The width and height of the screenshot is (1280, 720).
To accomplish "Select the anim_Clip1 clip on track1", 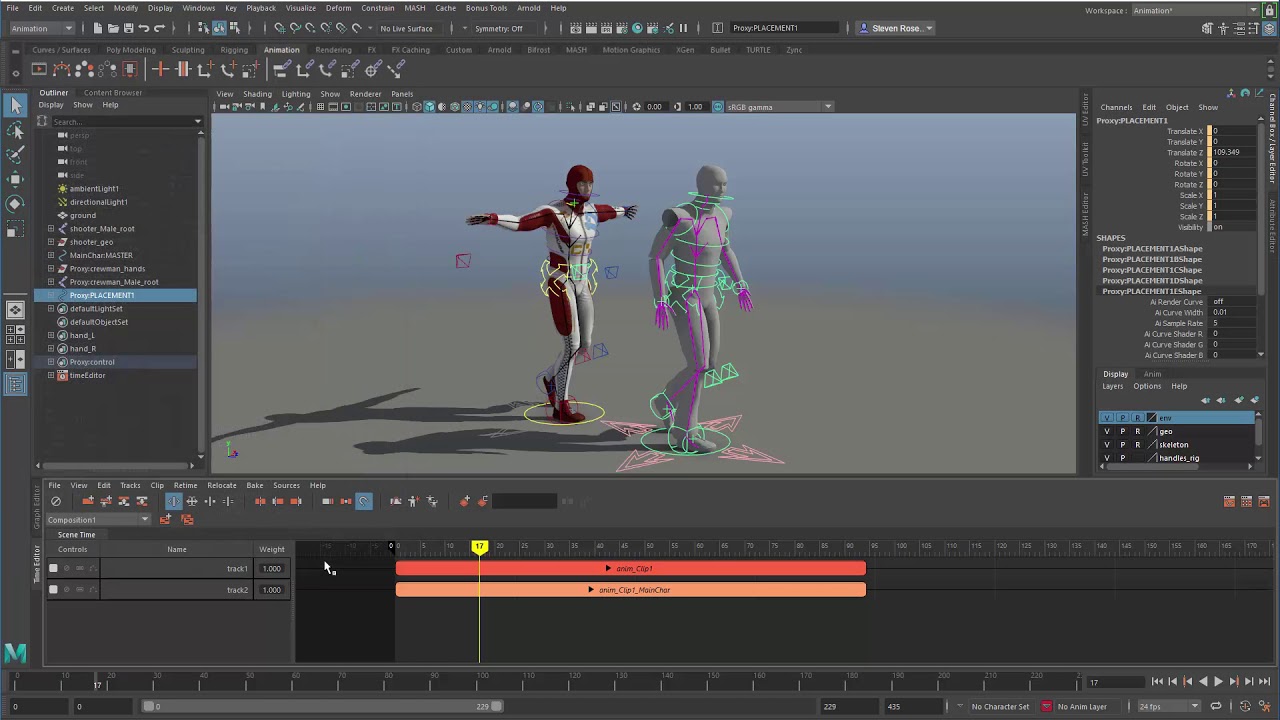I will (631, 568).
